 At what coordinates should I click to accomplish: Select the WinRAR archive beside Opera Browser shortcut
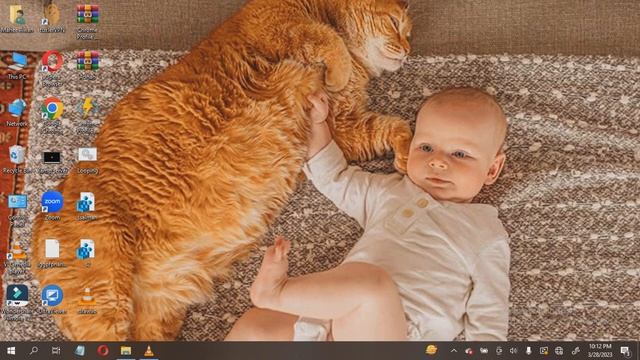click(x=87, y=61)
